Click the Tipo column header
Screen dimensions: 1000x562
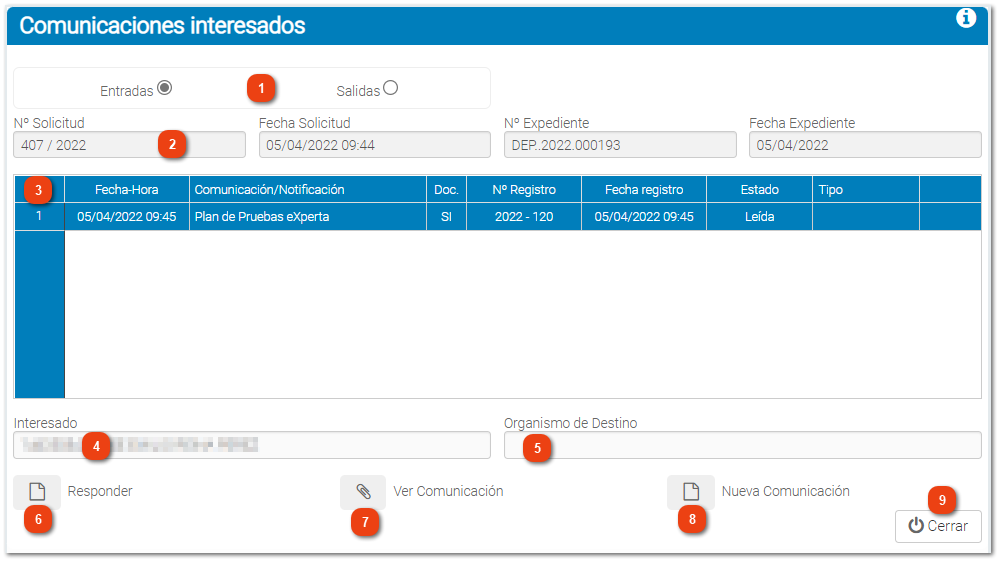[x=866, y=189]
